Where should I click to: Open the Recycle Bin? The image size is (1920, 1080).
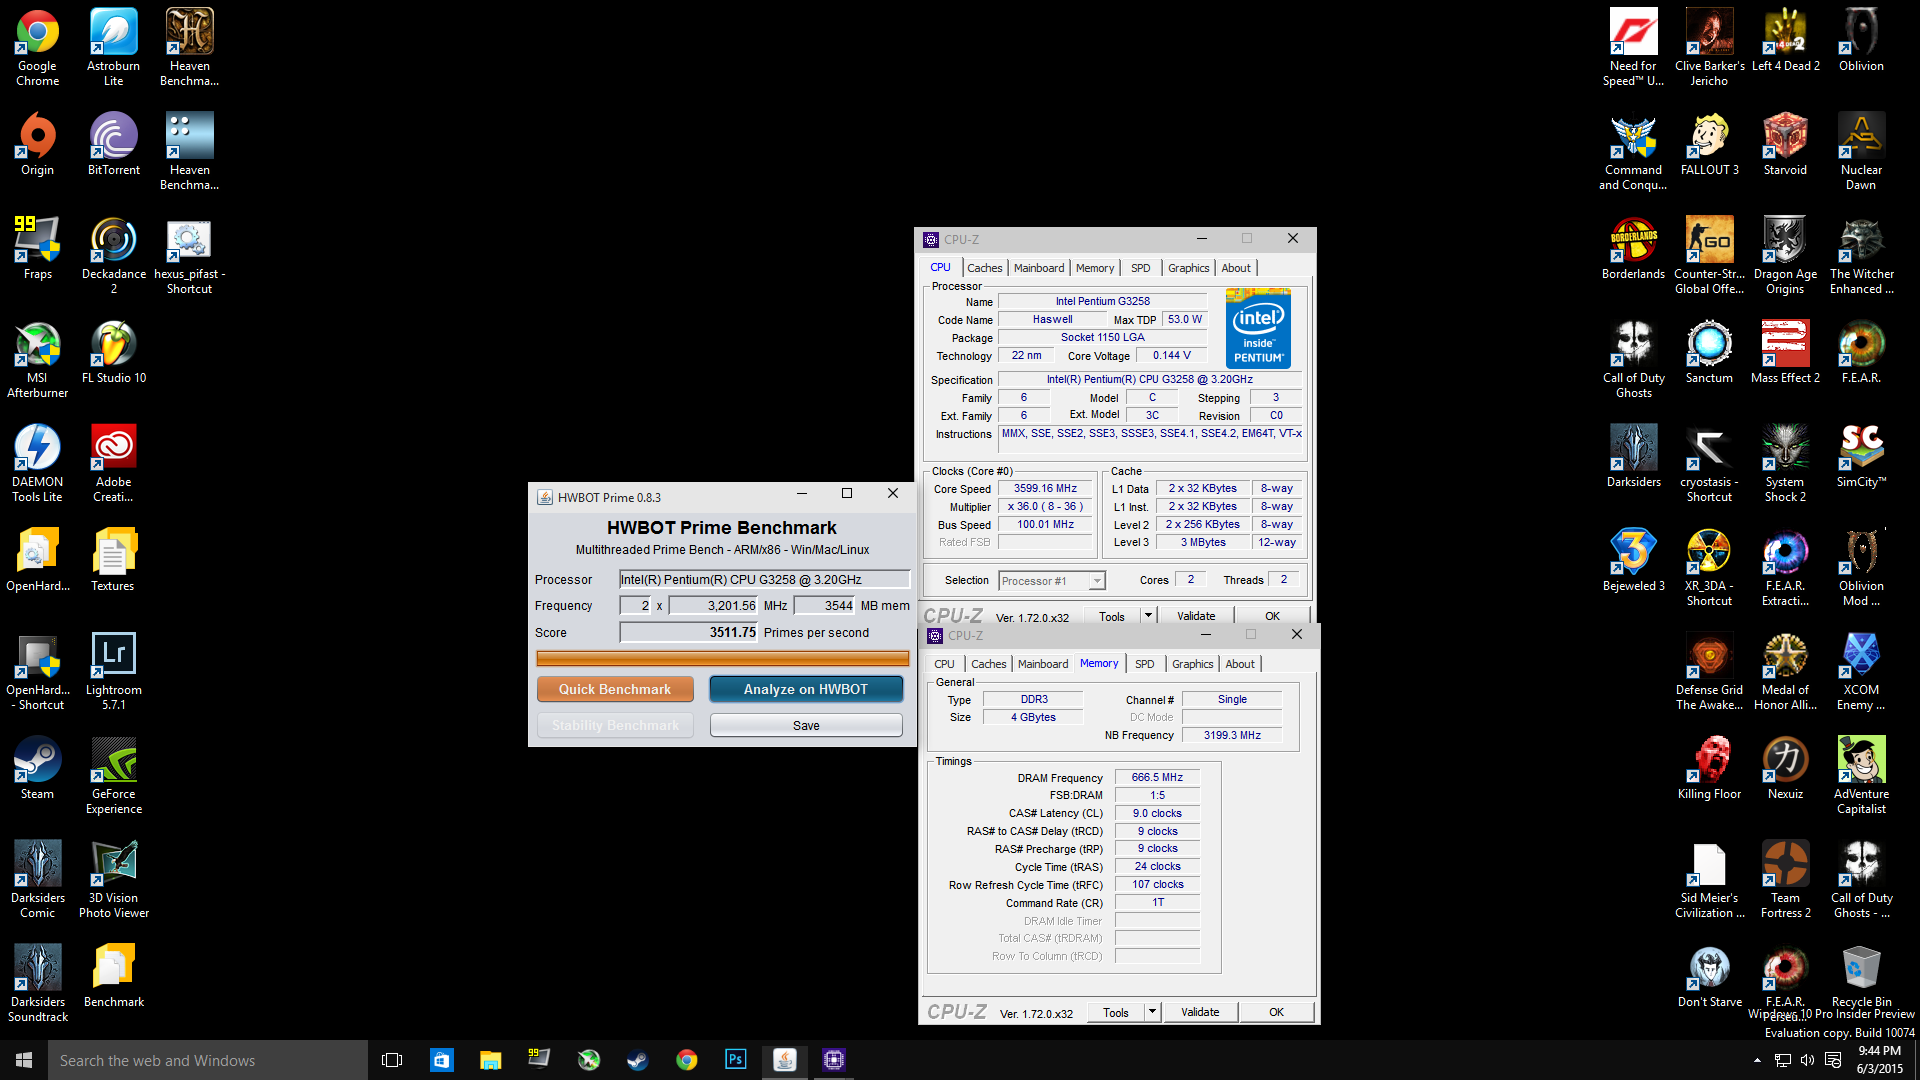tap(1861, 976)
